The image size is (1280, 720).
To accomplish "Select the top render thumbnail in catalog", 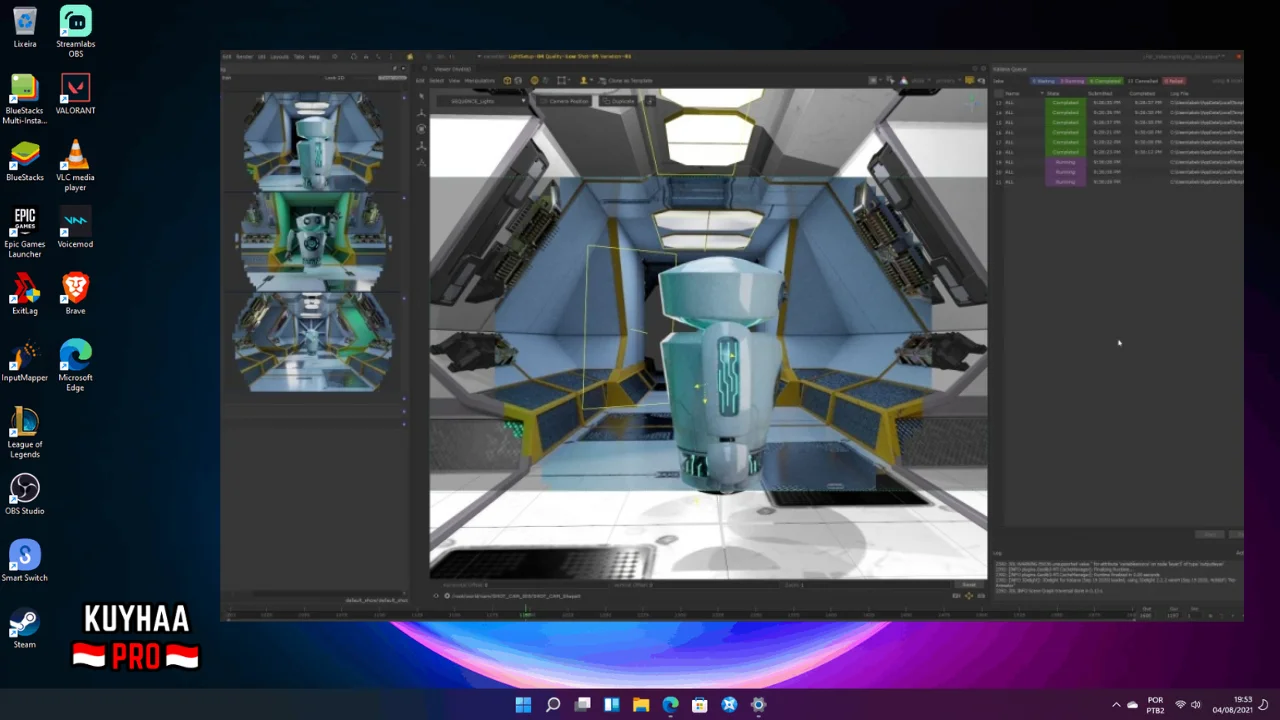I will click(x=313, y=140).
